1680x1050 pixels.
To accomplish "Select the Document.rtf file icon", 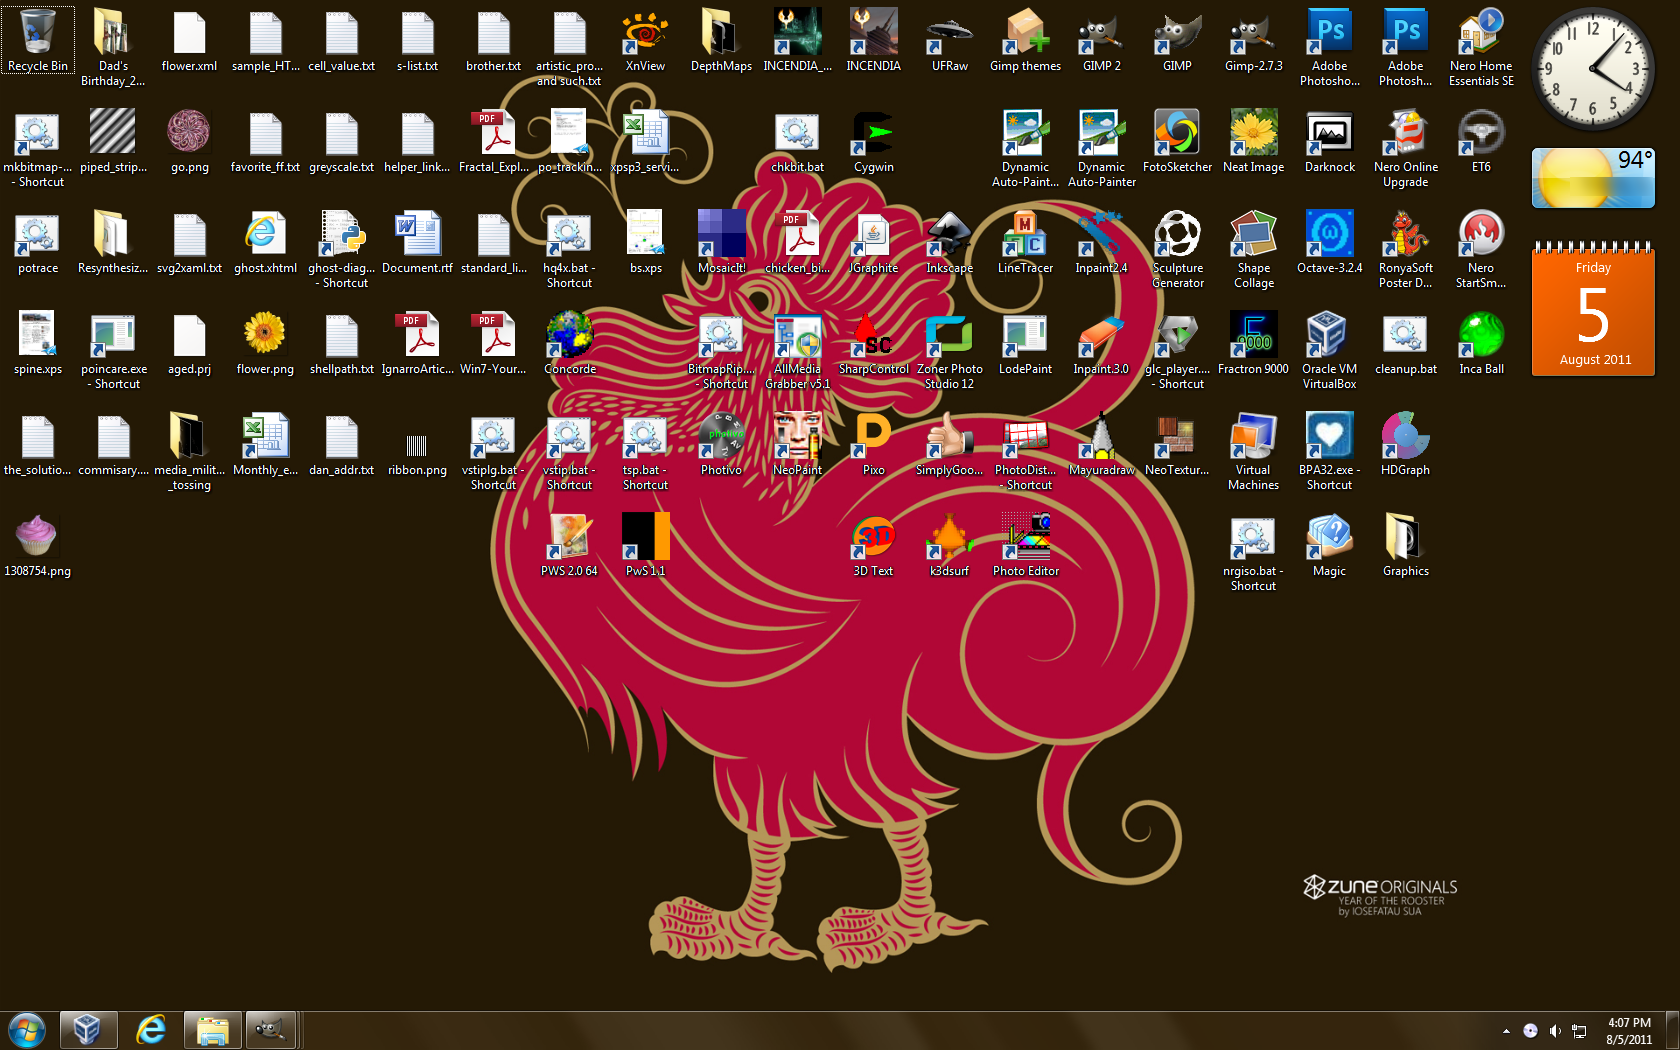I will pos(417,242).
